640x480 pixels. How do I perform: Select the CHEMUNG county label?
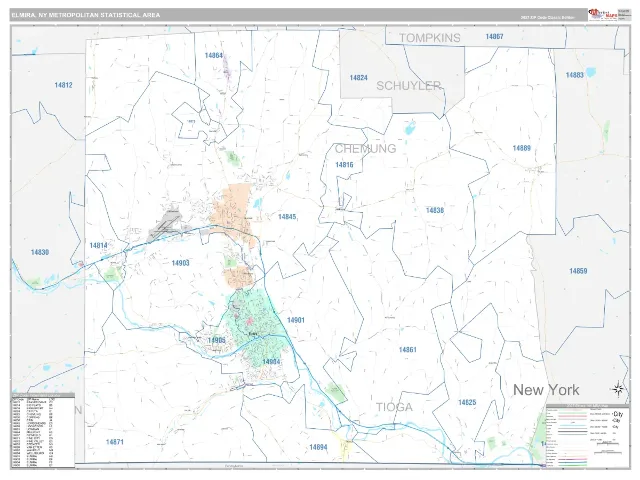tap(365, 149)
